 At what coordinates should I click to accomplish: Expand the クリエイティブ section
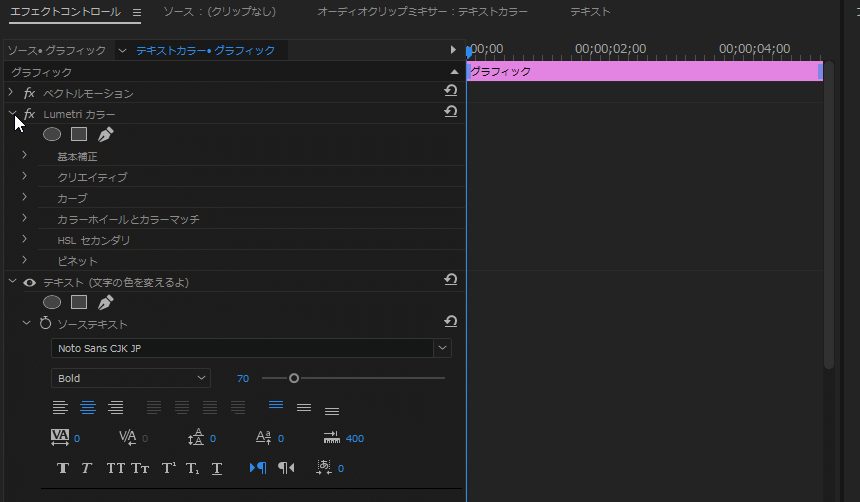pyautogui.click(x=25, y=176)
